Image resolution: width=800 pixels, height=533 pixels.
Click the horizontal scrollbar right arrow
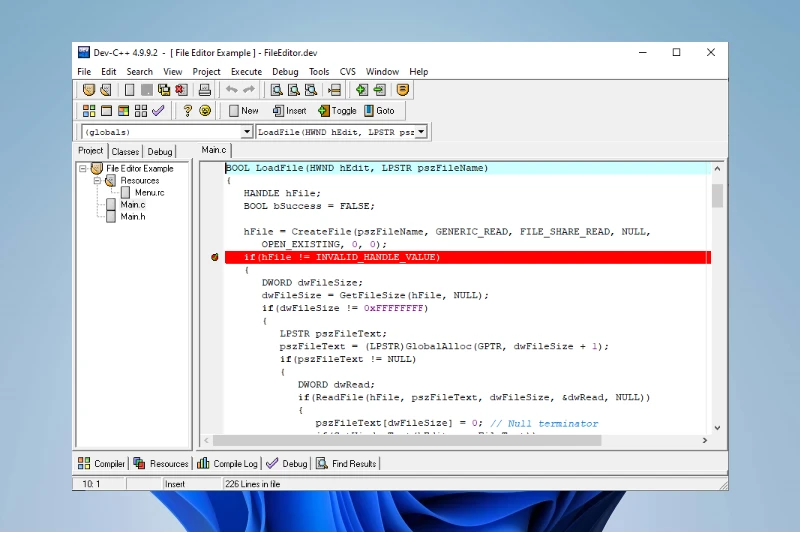tap(705, 440)
